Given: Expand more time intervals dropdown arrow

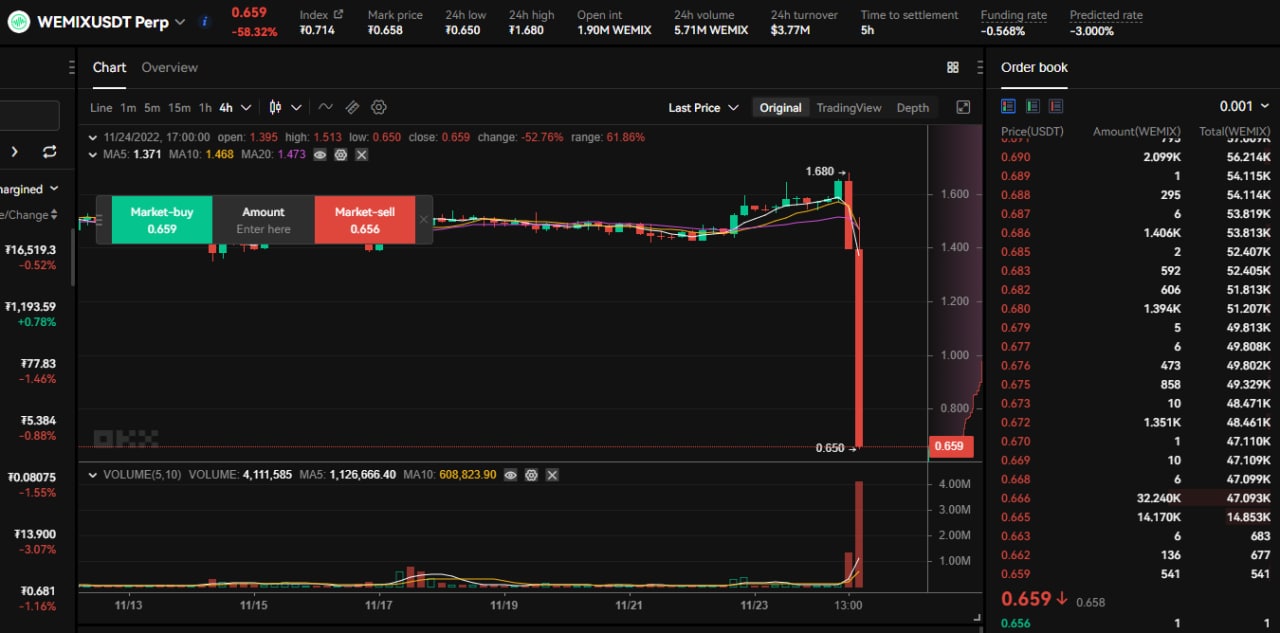Looking at the screenshot, I should tap(246, 108).
